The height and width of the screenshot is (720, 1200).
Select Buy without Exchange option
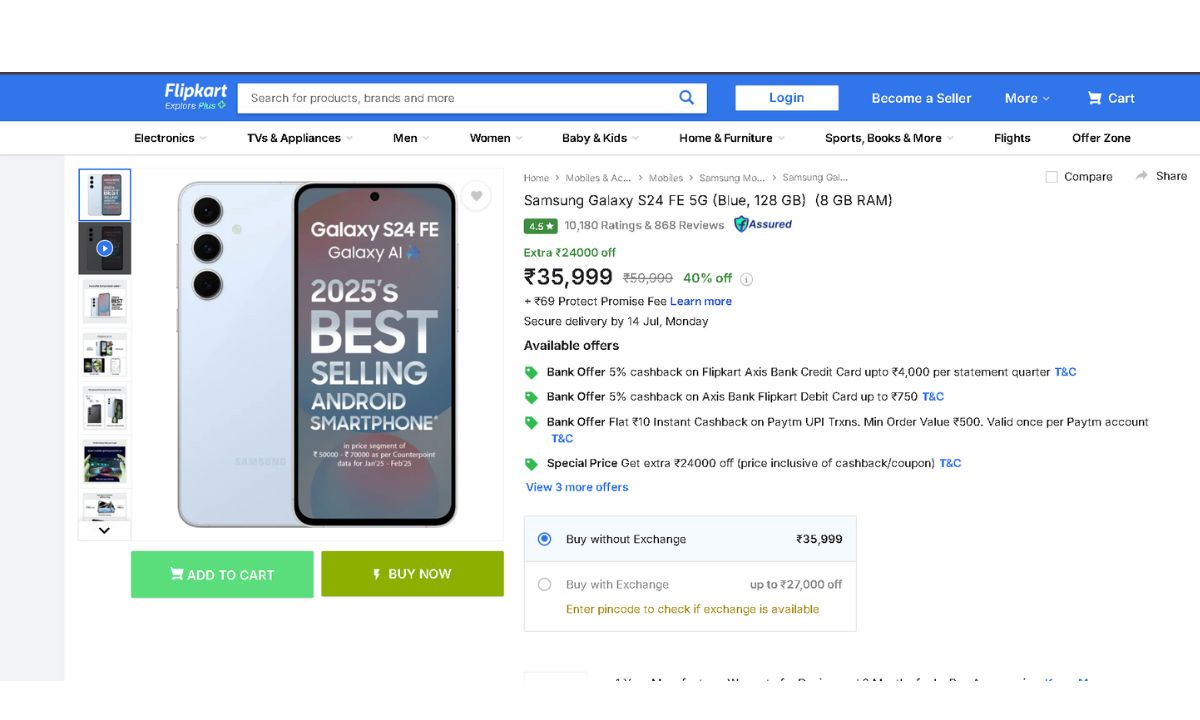coord(544,539)
